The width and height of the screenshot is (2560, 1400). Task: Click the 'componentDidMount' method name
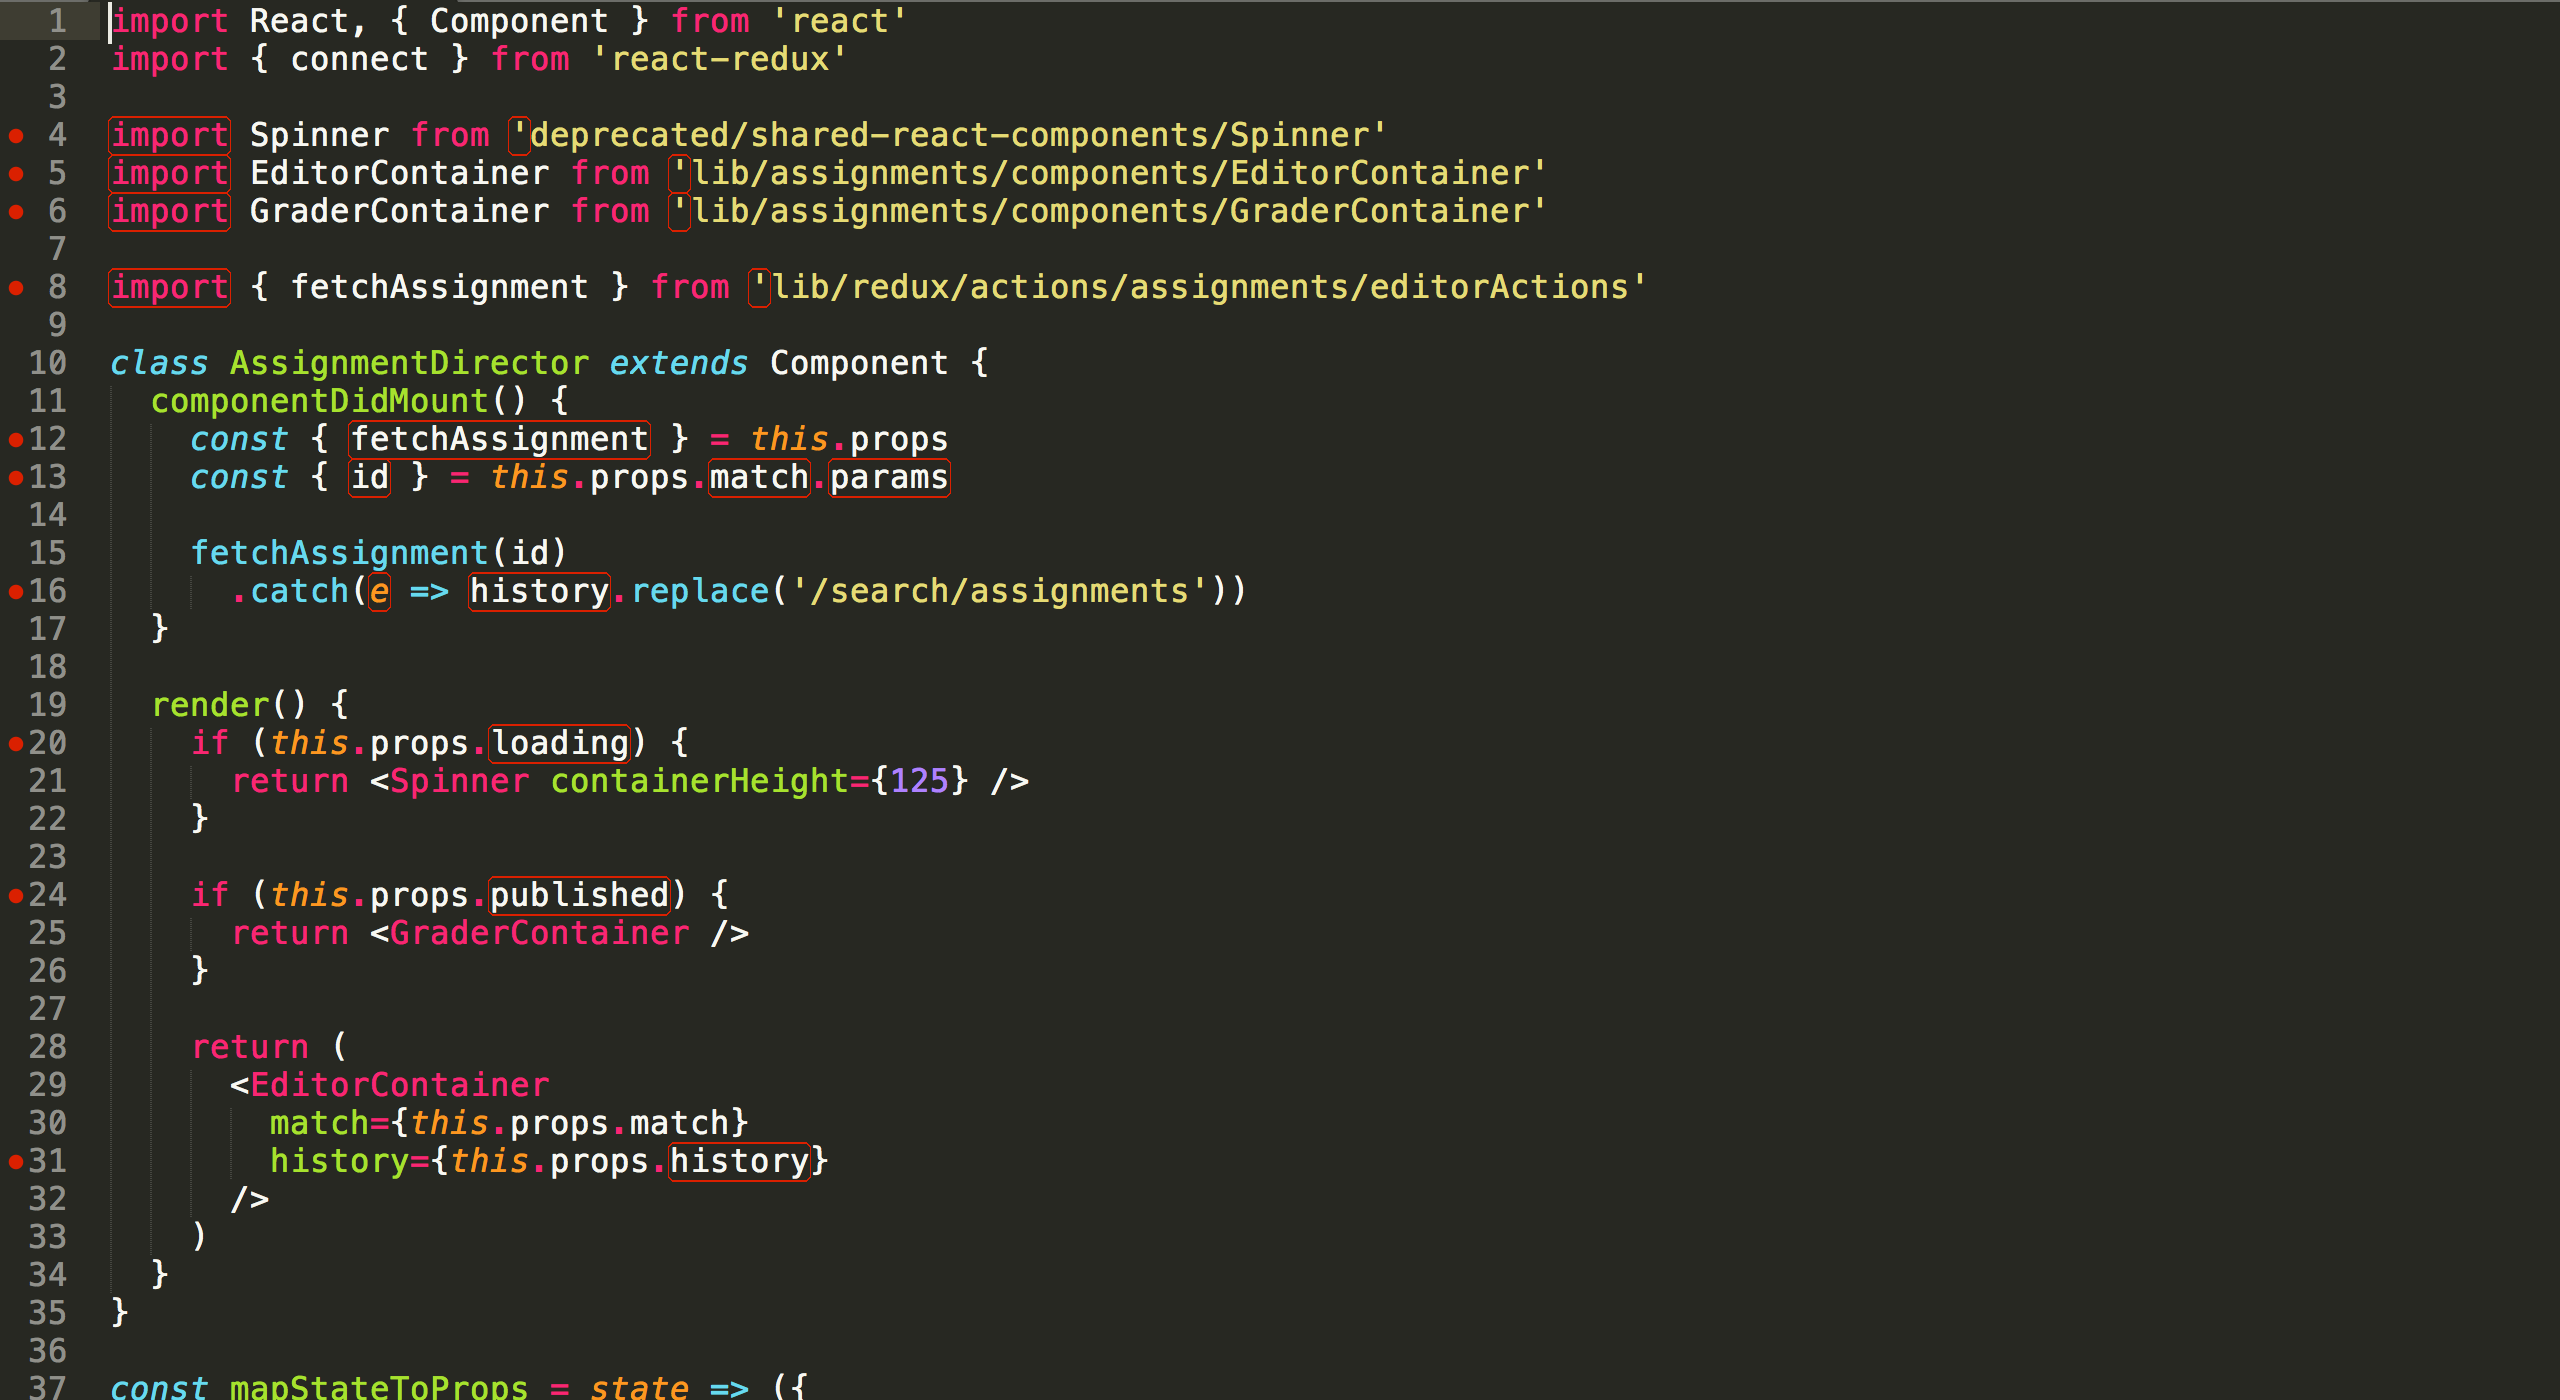(x=319, y=401)
